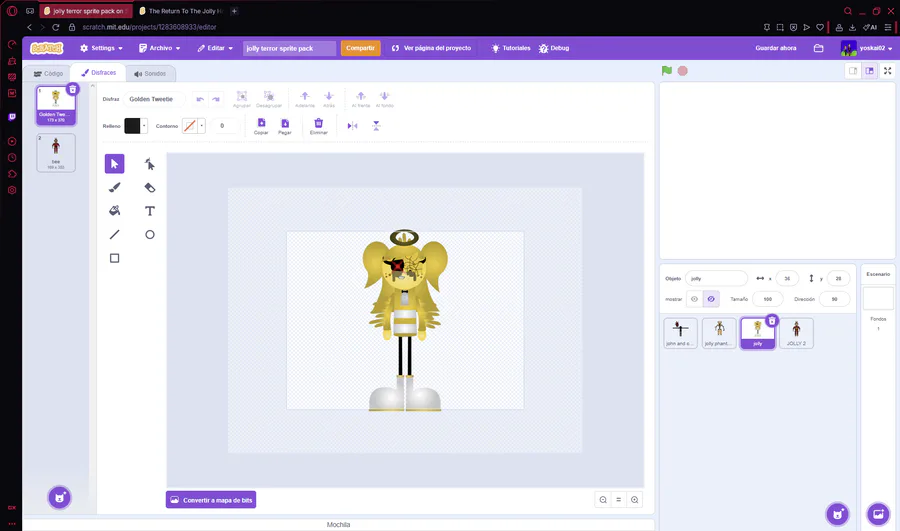Pick the Line tool
The image size is (900, 531).
[x=115, y=234]
